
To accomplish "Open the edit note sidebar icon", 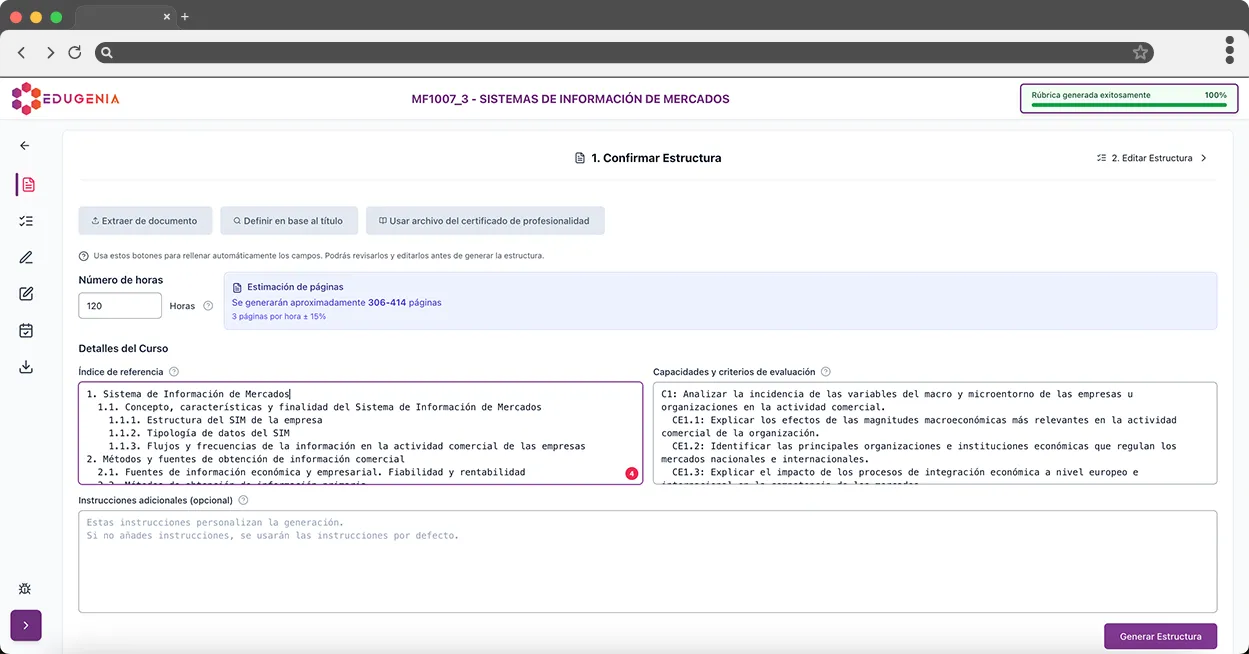I will tap(26, 294).
